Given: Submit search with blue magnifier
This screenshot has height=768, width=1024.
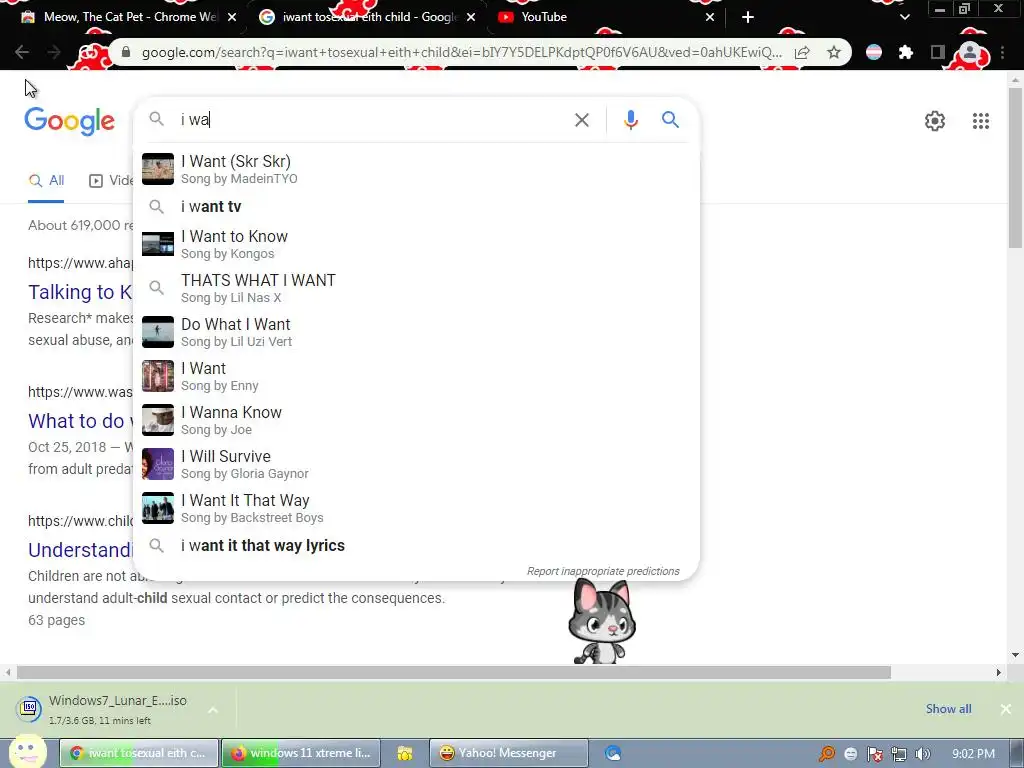Looking at the screenshot, I should 670,120.
